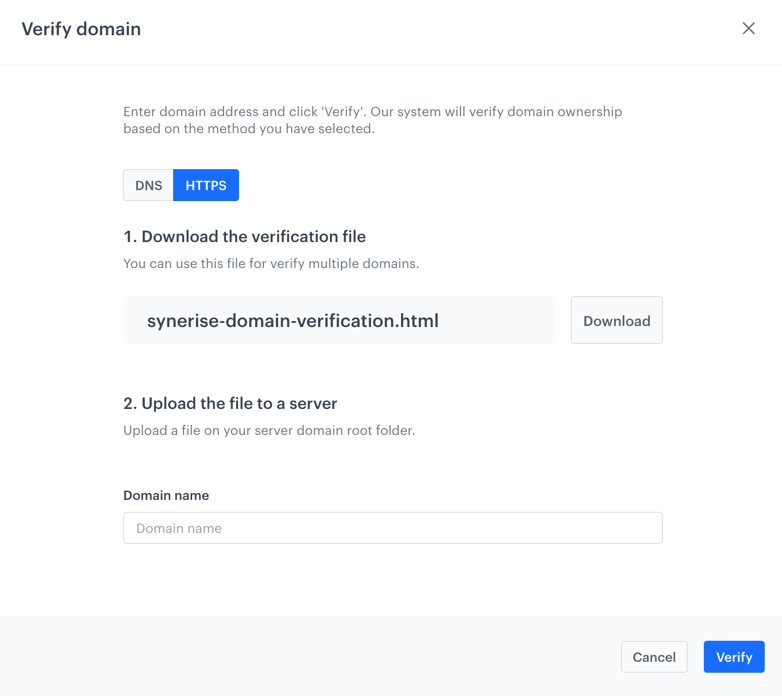Switch to the DNS verification method

point(149,185)
